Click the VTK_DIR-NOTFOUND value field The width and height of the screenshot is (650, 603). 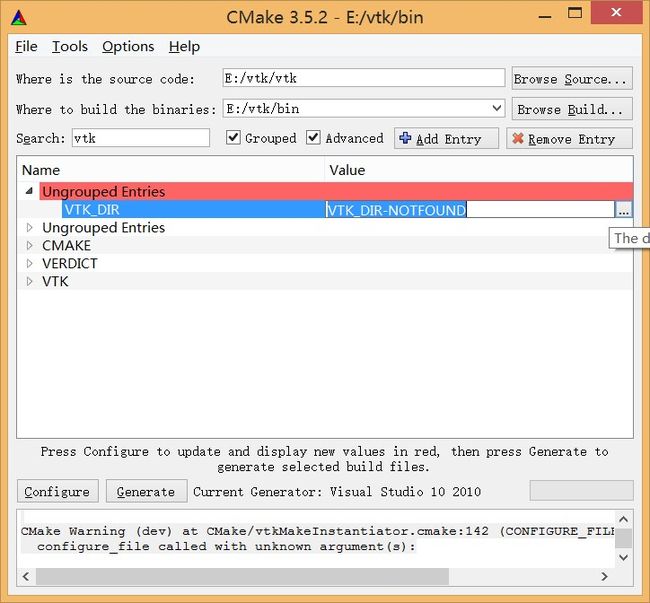pos(469,210)
